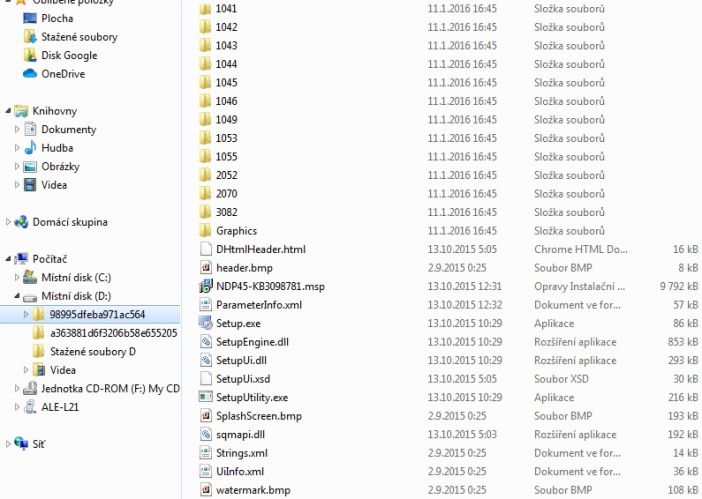The height and width of the screenshot is (499, 702).
Task: Click the 9 792 kB size value
Action: coord(679,286)
